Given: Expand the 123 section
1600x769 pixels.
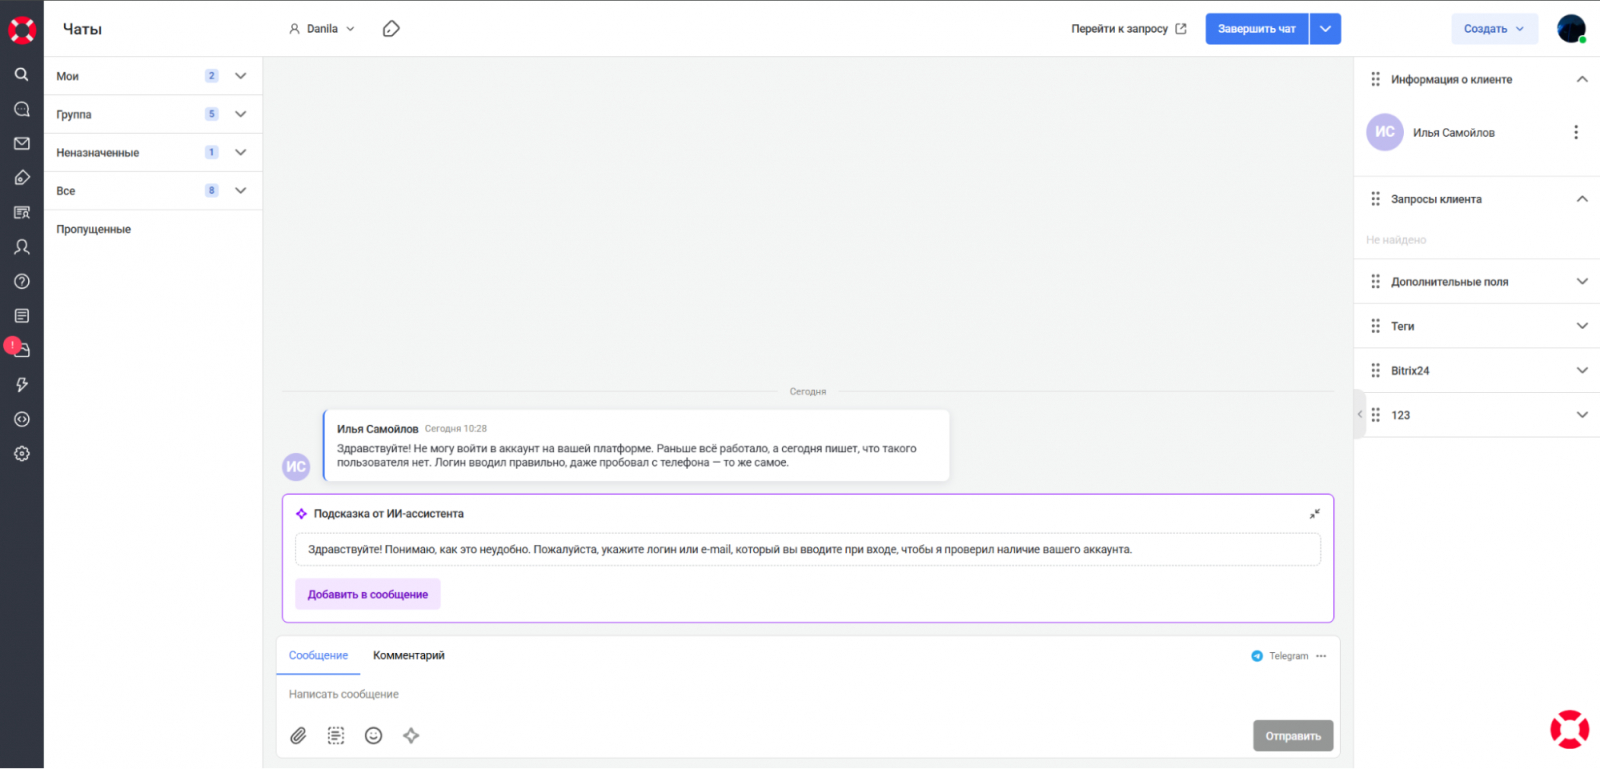Looking at the screenshot, I should [x=1582, y=415].
